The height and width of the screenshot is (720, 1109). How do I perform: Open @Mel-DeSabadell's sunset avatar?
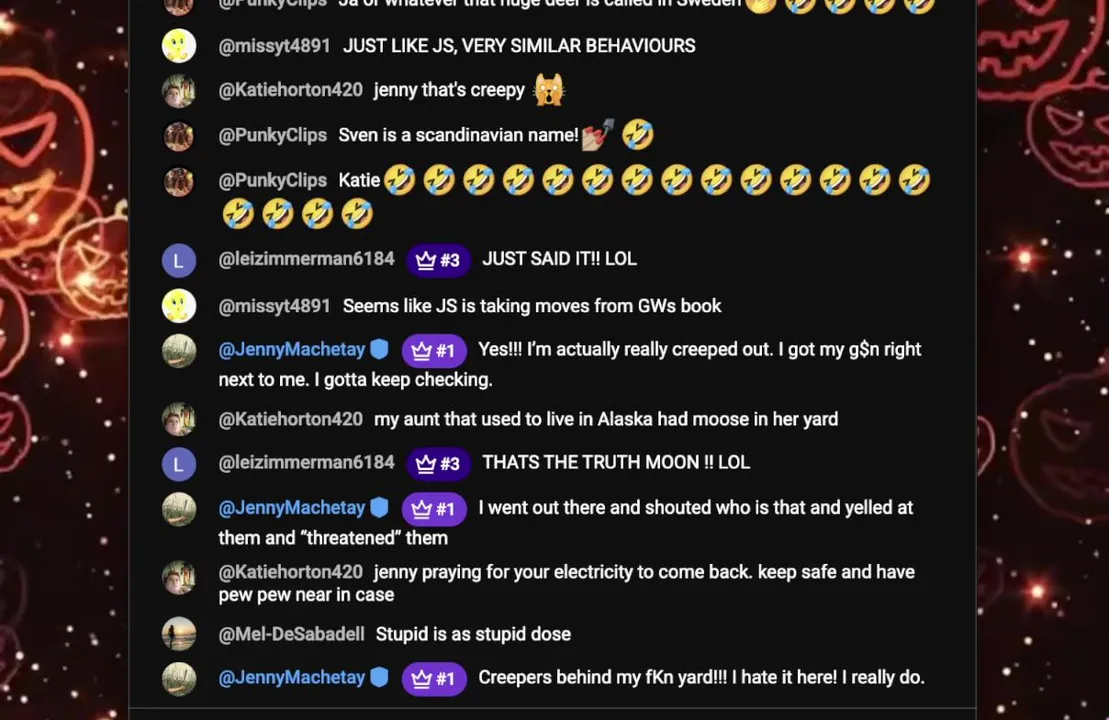pos(179,634)
